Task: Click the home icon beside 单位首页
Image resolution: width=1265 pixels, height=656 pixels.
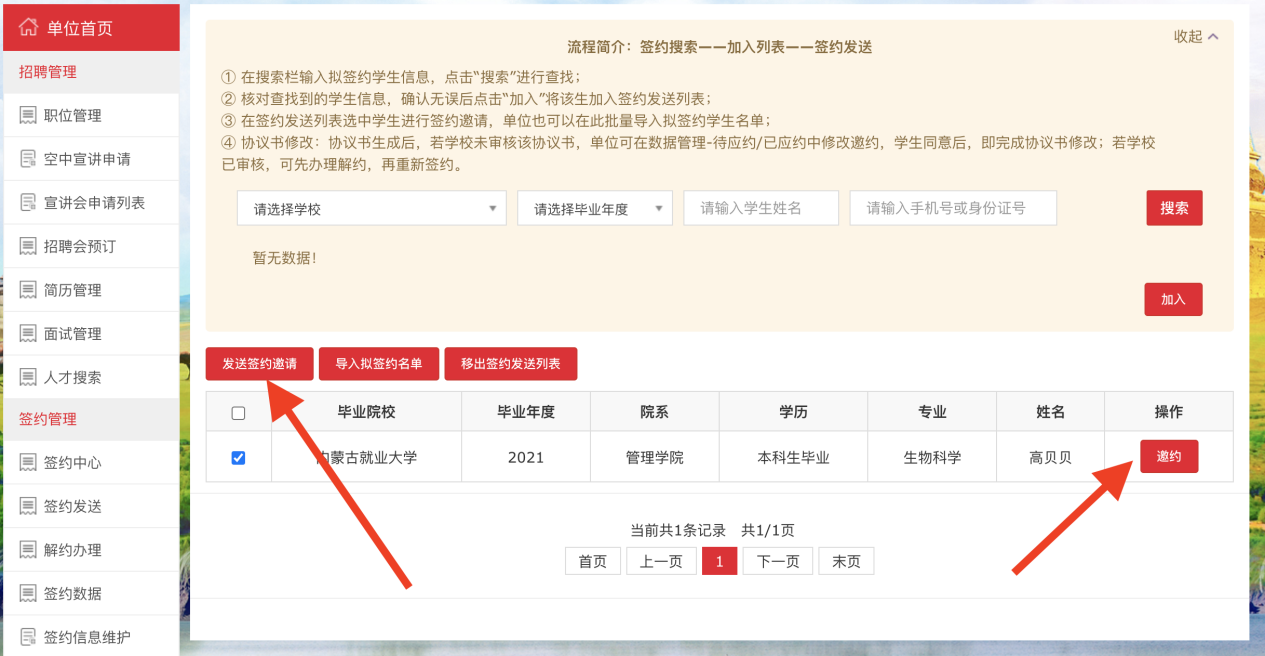Action: [29, 27]
